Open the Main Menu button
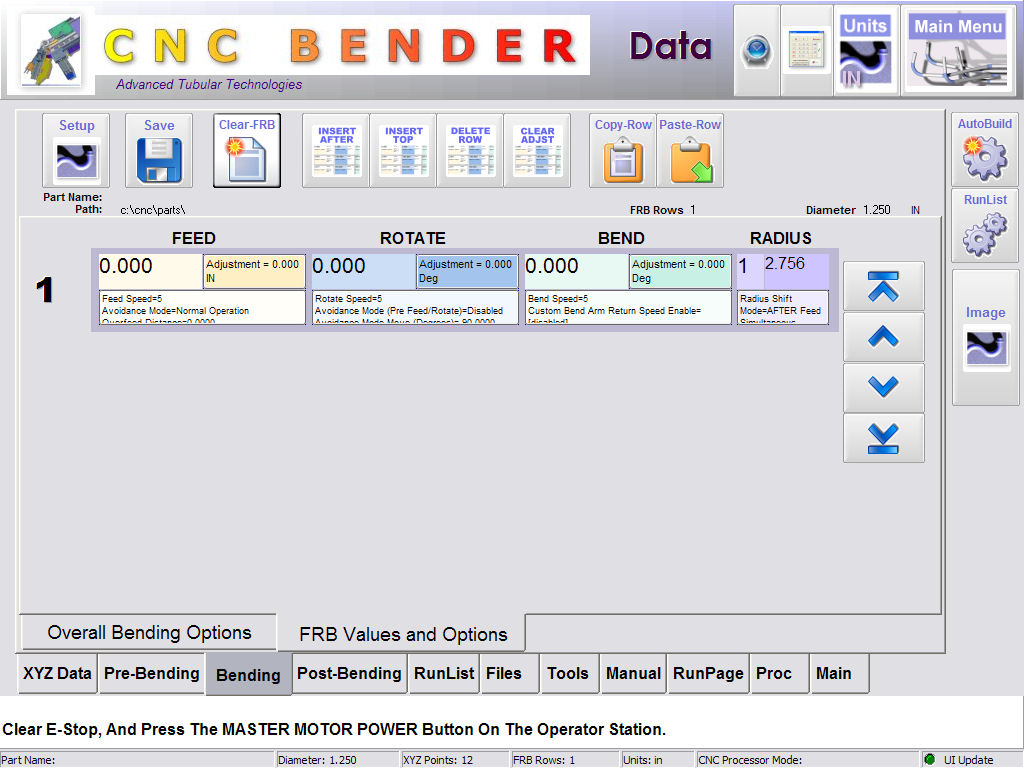 [957, 50]
